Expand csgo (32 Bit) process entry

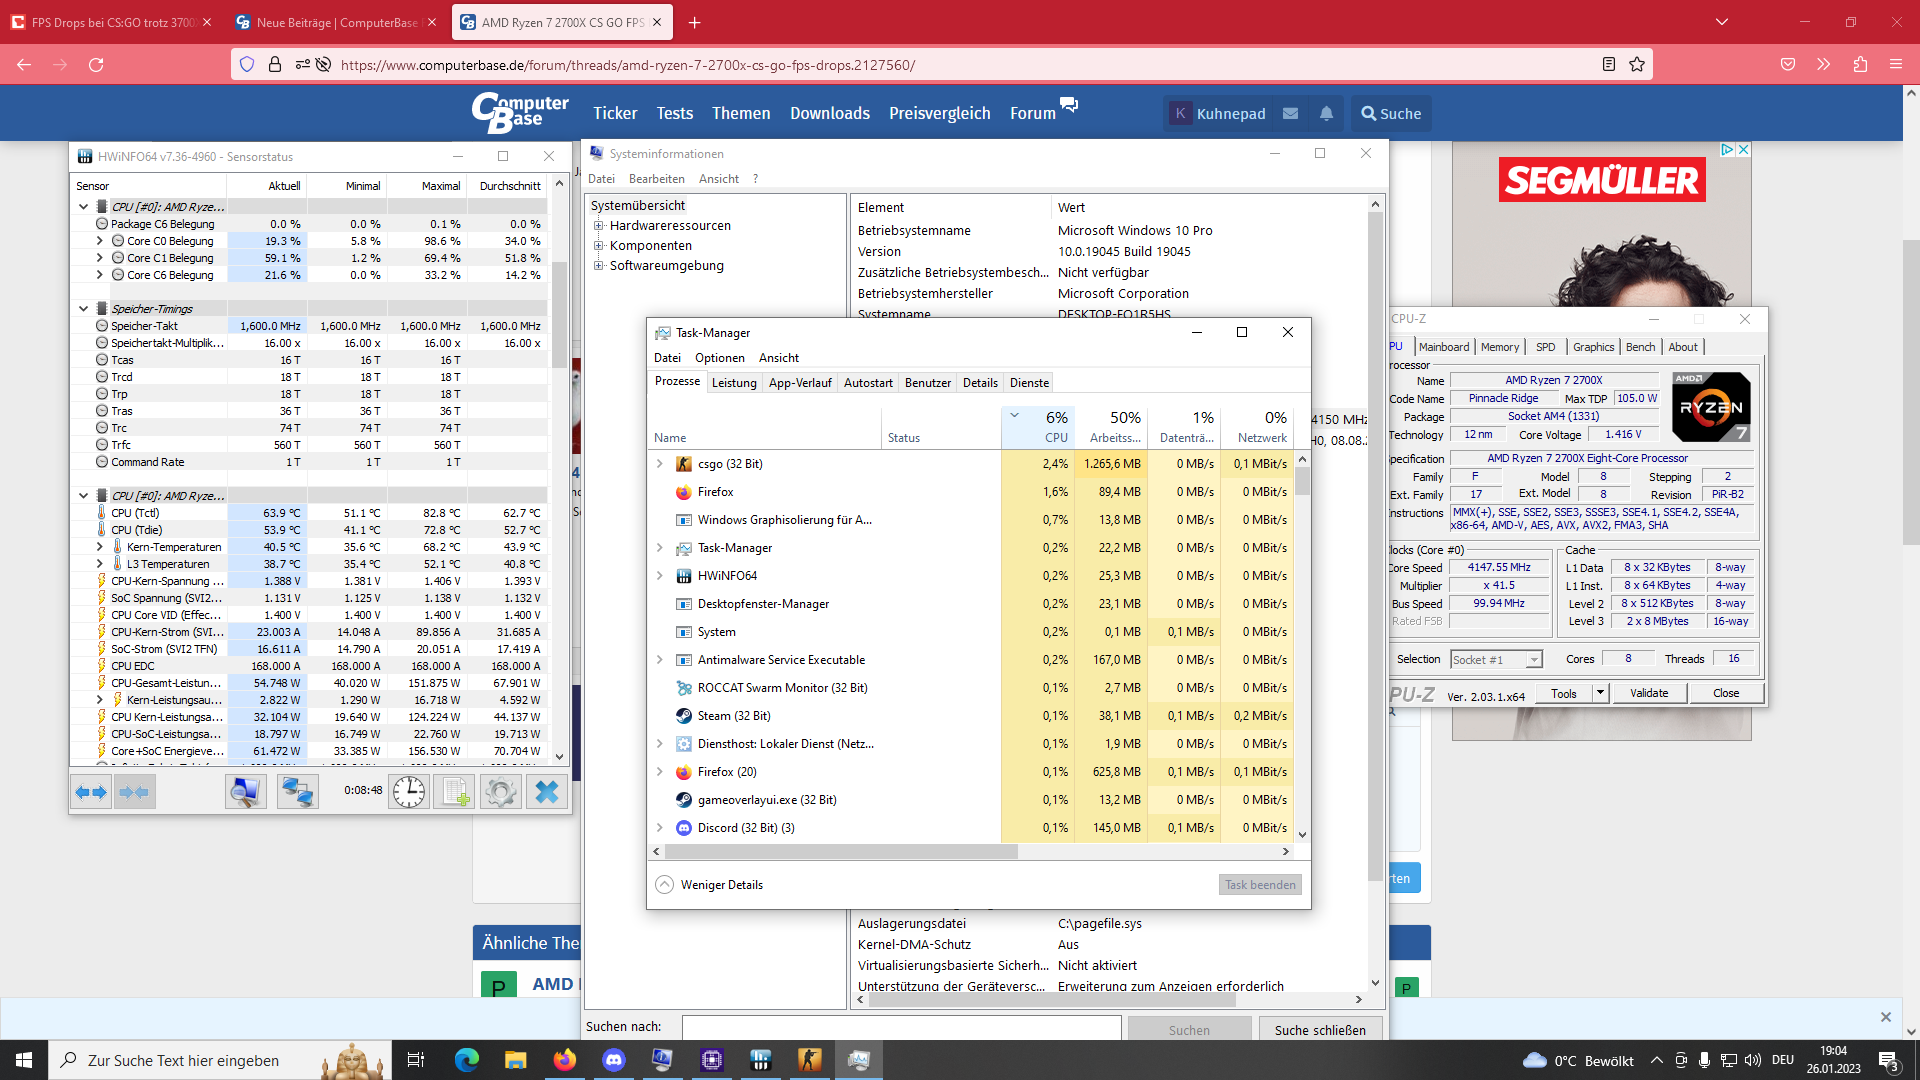pos(660,464)
